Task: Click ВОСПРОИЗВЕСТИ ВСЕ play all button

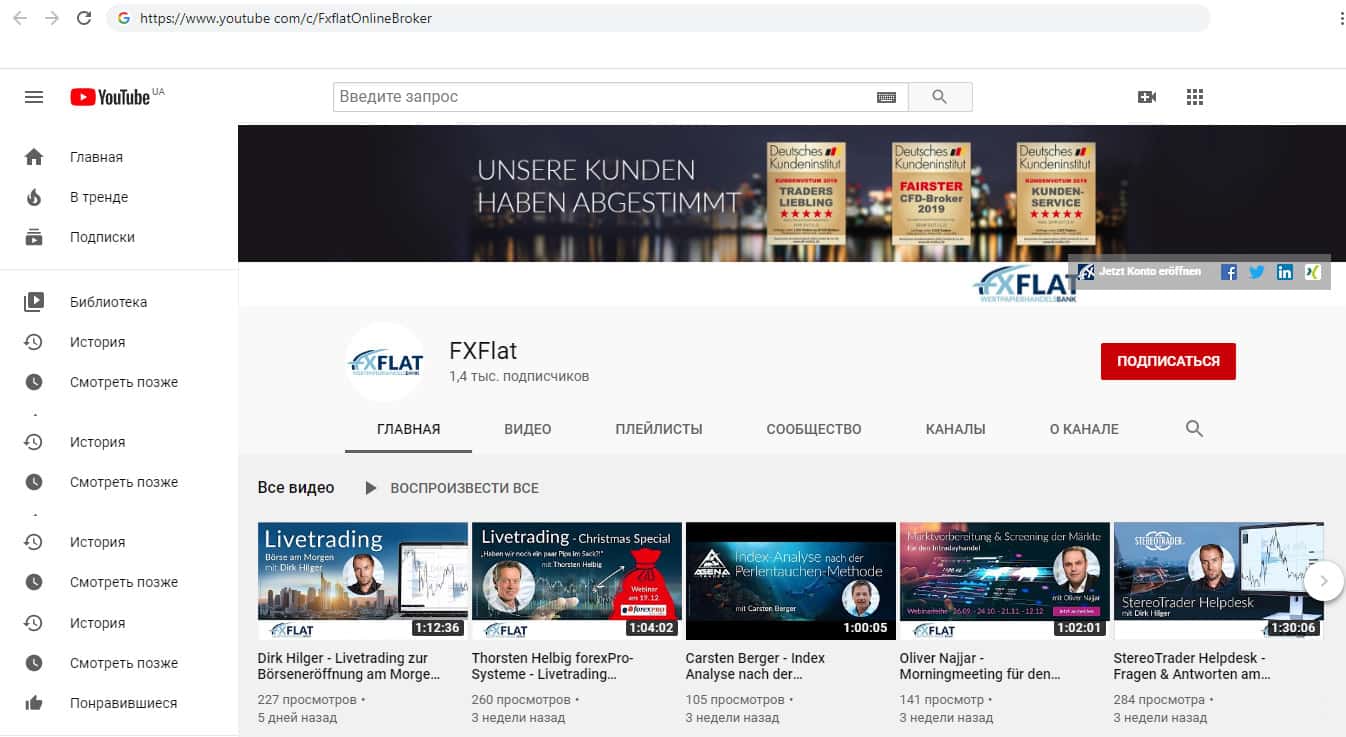Action: point(452,488)
